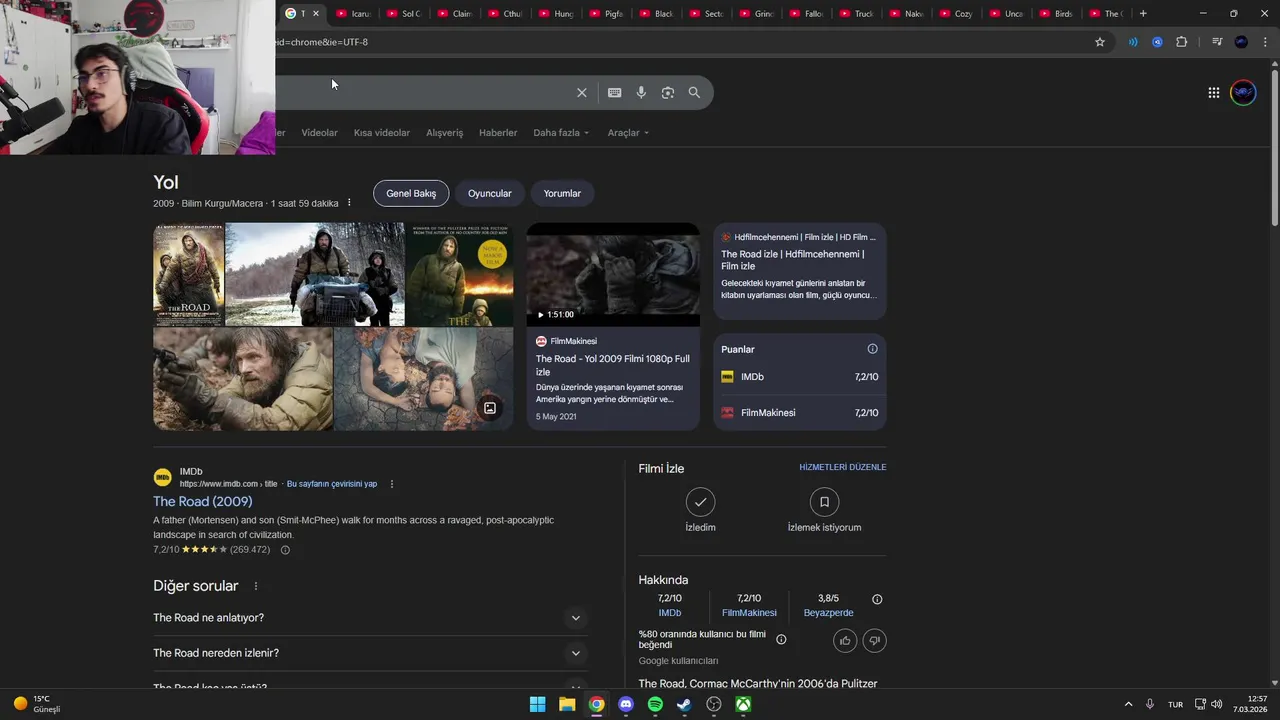Switch to Yorumlar tab
1280x720 pixels.
click(562, 193)
